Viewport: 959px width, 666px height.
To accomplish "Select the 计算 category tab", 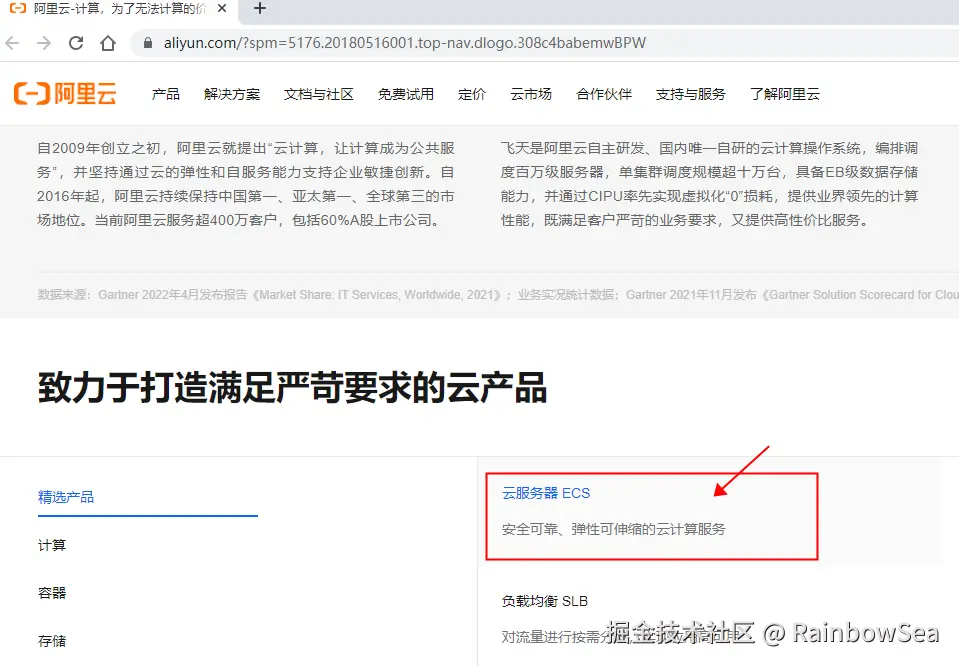I will point(52,545).
